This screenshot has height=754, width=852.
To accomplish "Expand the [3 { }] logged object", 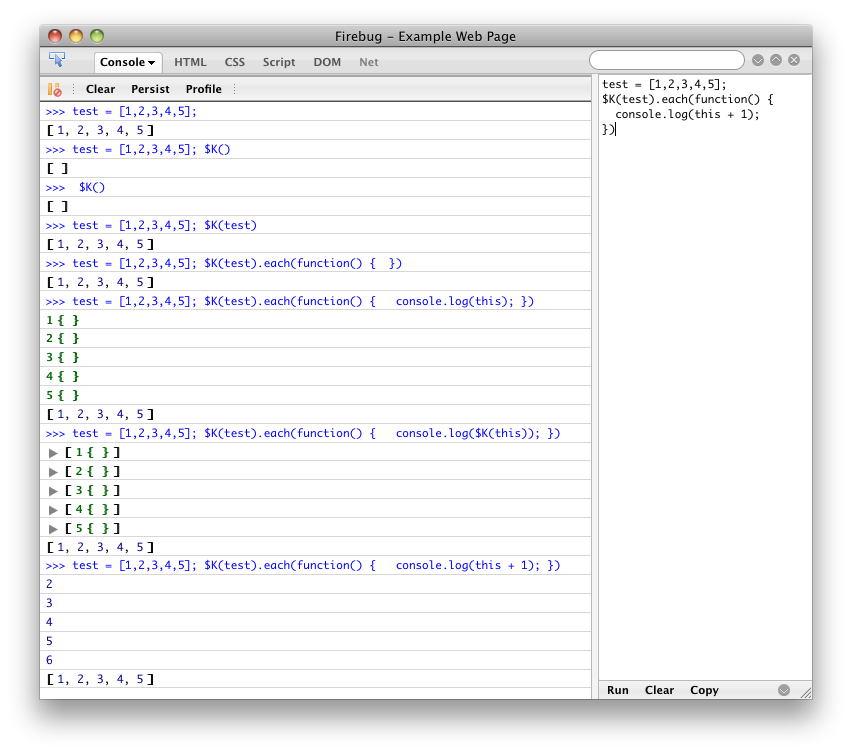I will (x=54, y=491).
